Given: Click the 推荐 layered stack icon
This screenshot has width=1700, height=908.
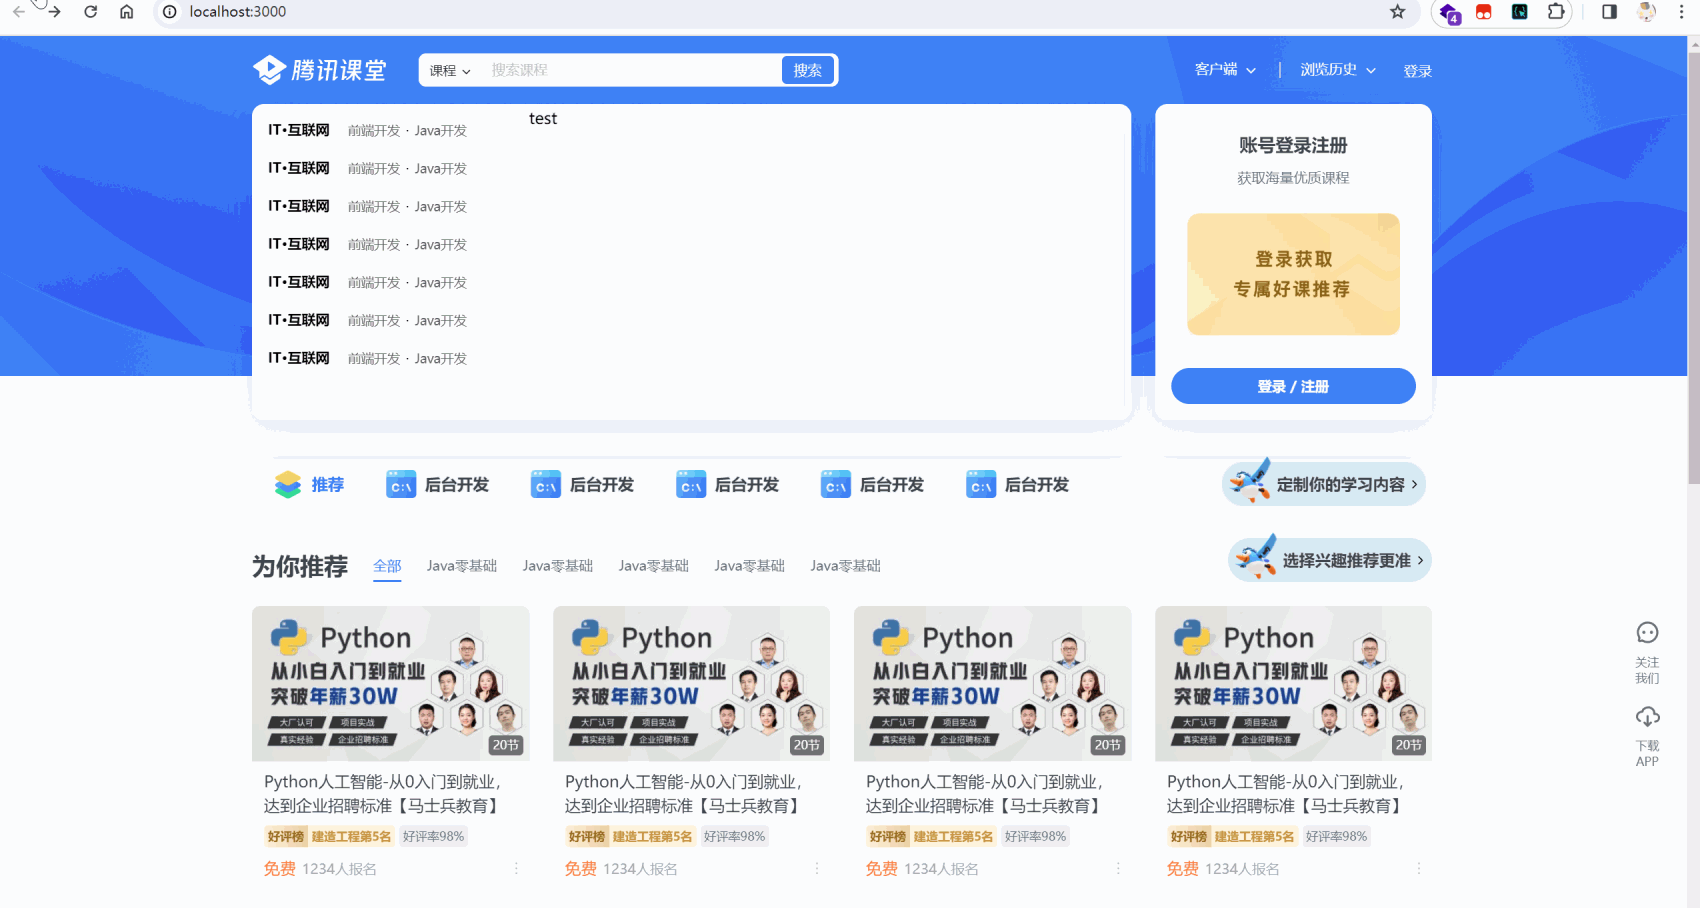Looking at the screenshot, I should point(288,484).
